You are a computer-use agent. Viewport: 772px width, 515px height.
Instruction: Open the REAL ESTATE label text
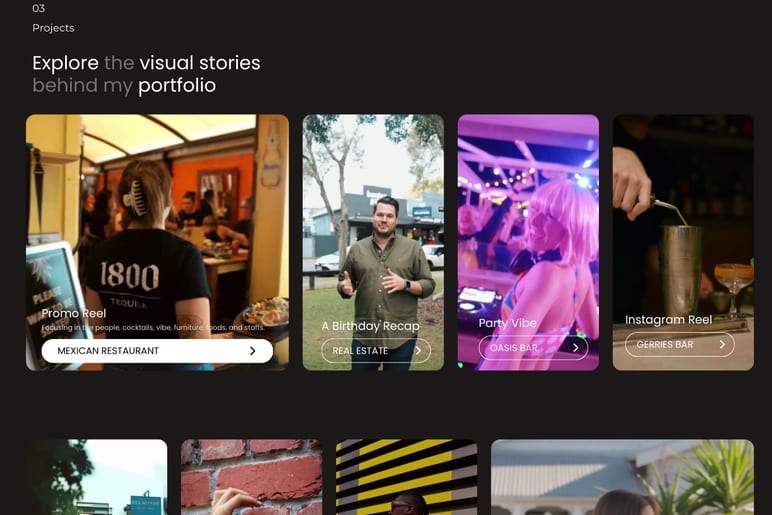click(360, 351)
